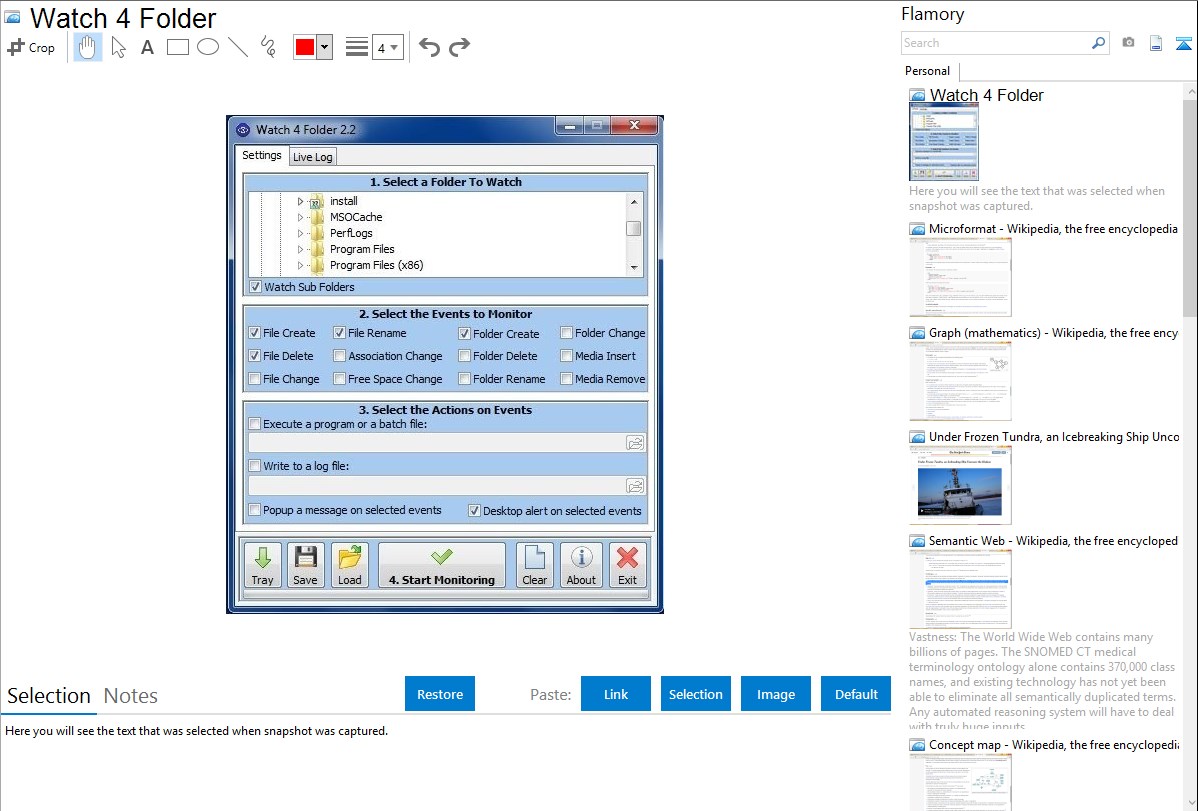Click 4. Start Monitoring button

[442, 565]
